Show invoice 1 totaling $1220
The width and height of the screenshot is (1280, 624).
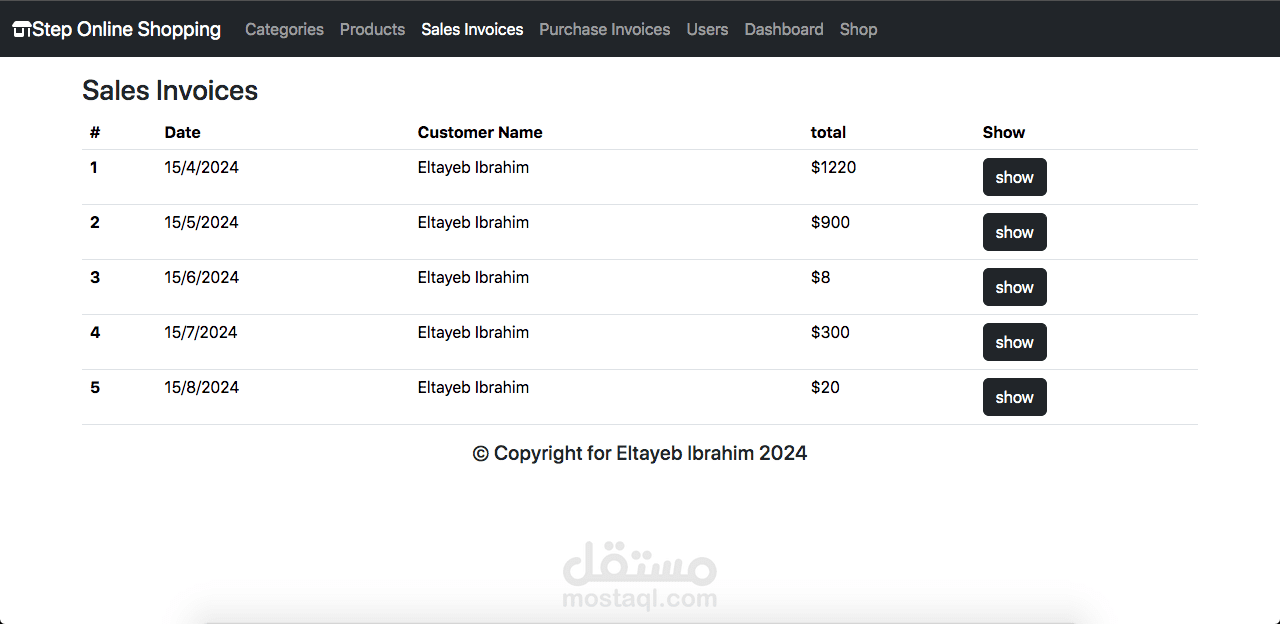click(1014, 177)
